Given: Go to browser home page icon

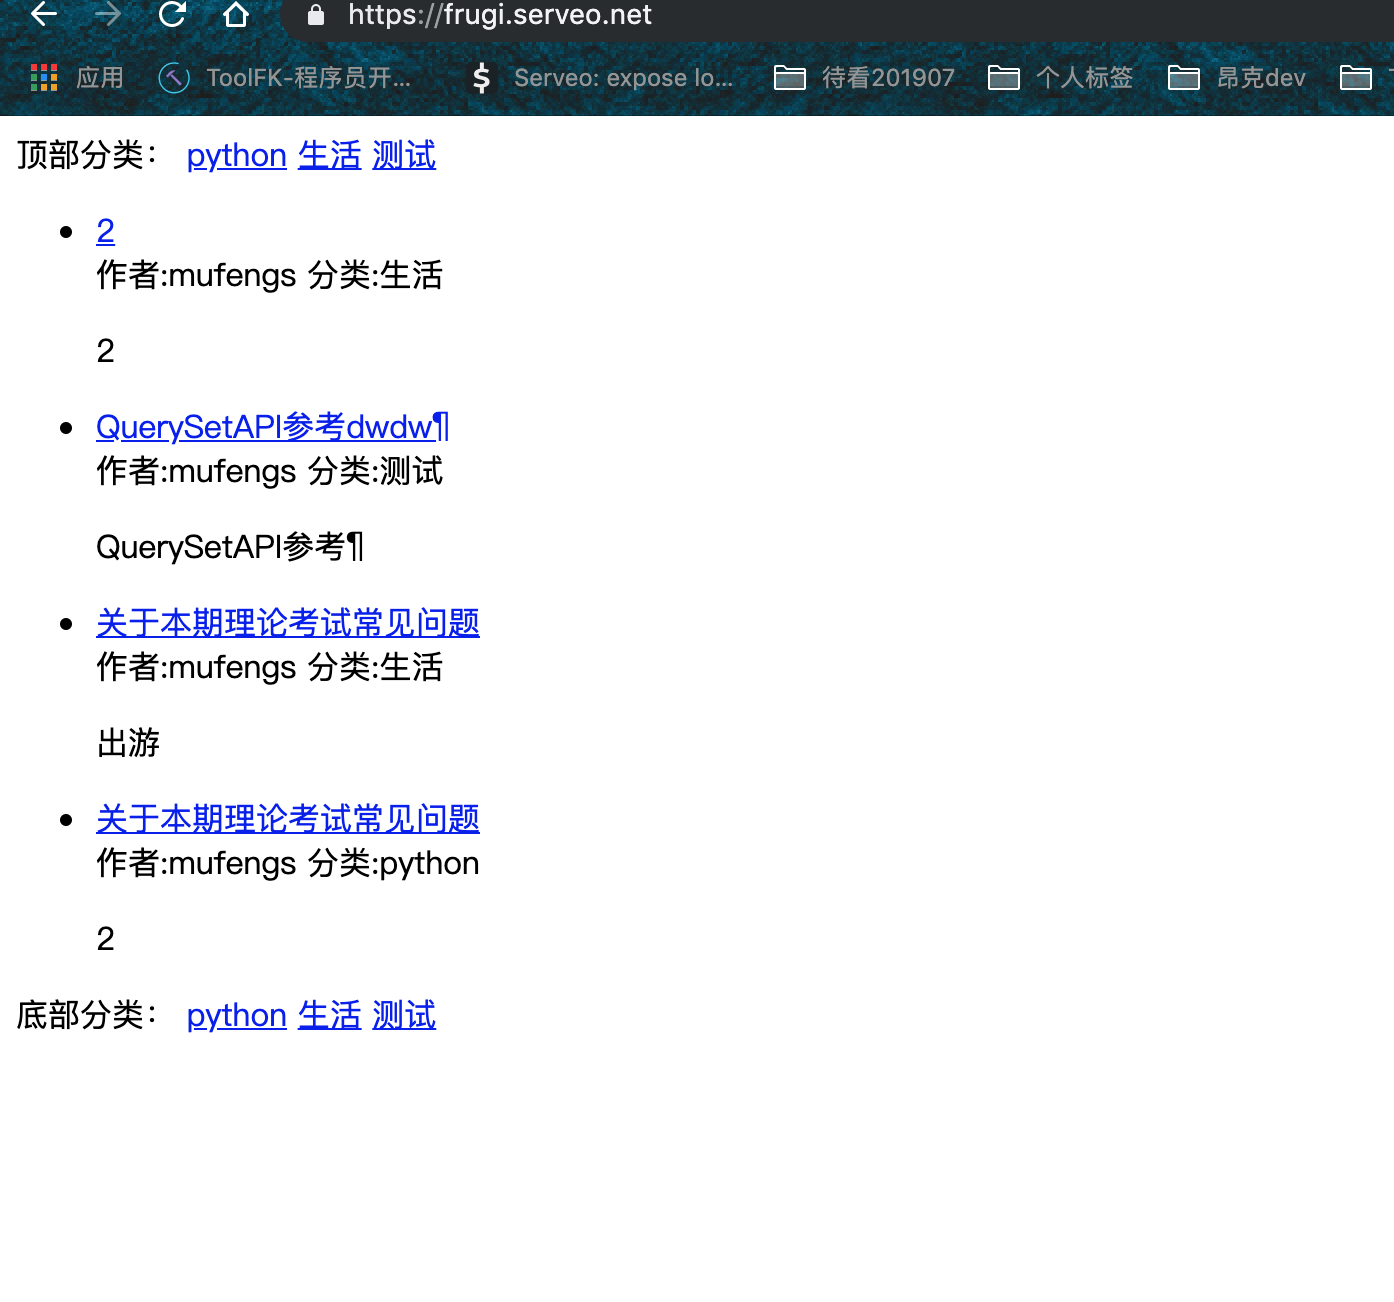Looking at the screenshot, I should (236, 14).
